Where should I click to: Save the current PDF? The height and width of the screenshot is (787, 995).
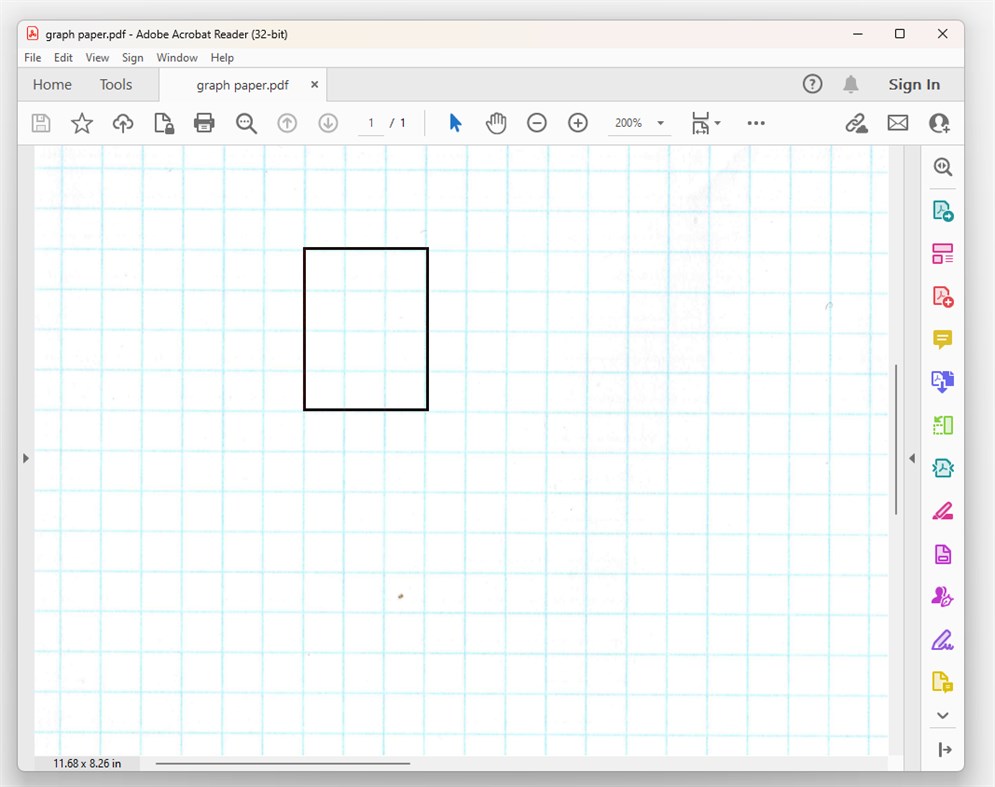coord(40,122)
